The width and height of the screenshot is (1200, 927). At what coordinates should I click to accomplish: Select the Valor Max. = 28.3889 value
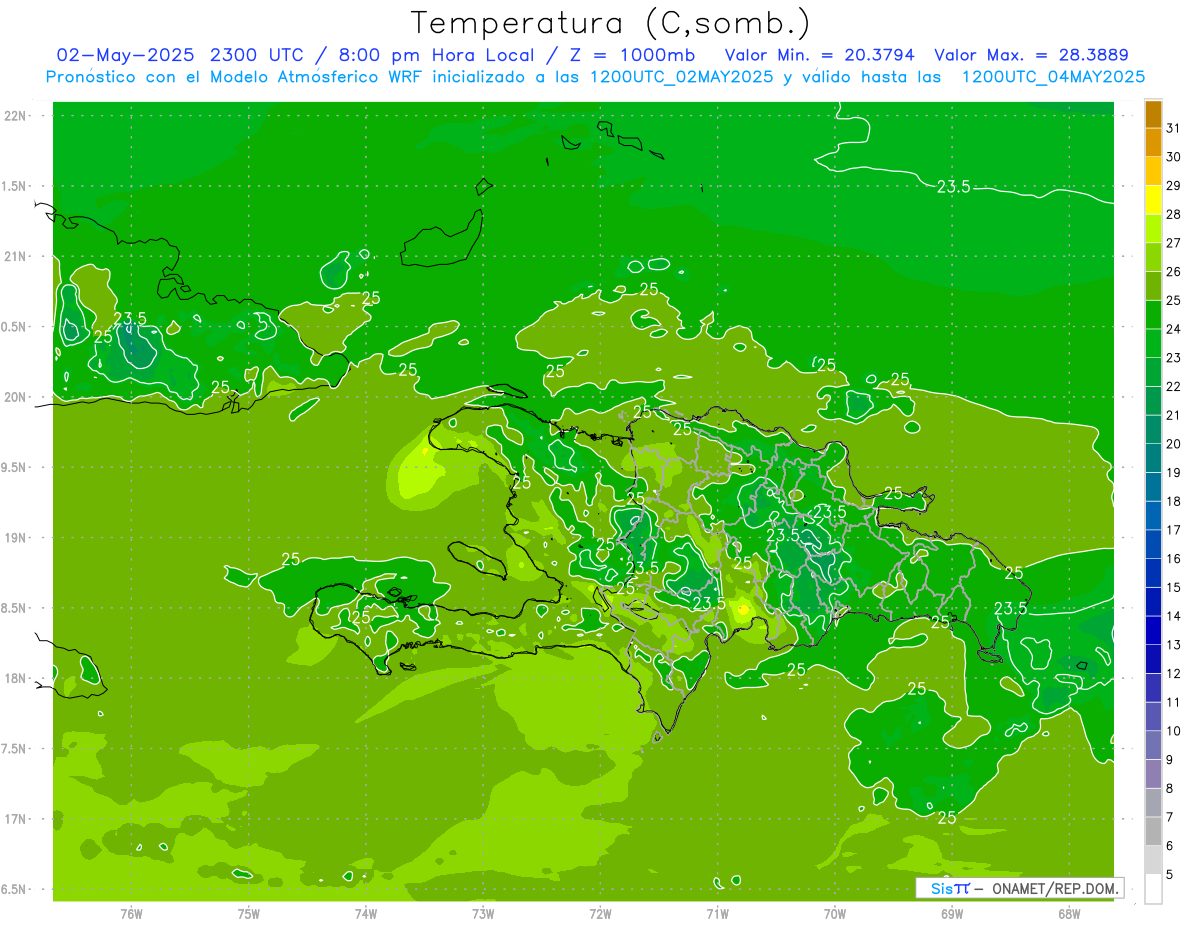1030,55
